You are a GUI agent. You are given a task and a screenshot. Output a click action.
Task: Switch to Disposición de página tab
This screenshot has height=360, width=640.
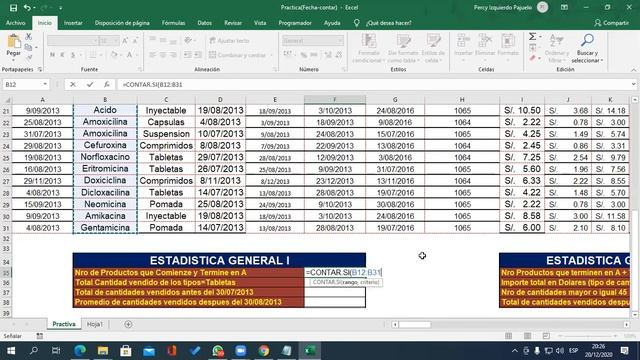(122, 23)
